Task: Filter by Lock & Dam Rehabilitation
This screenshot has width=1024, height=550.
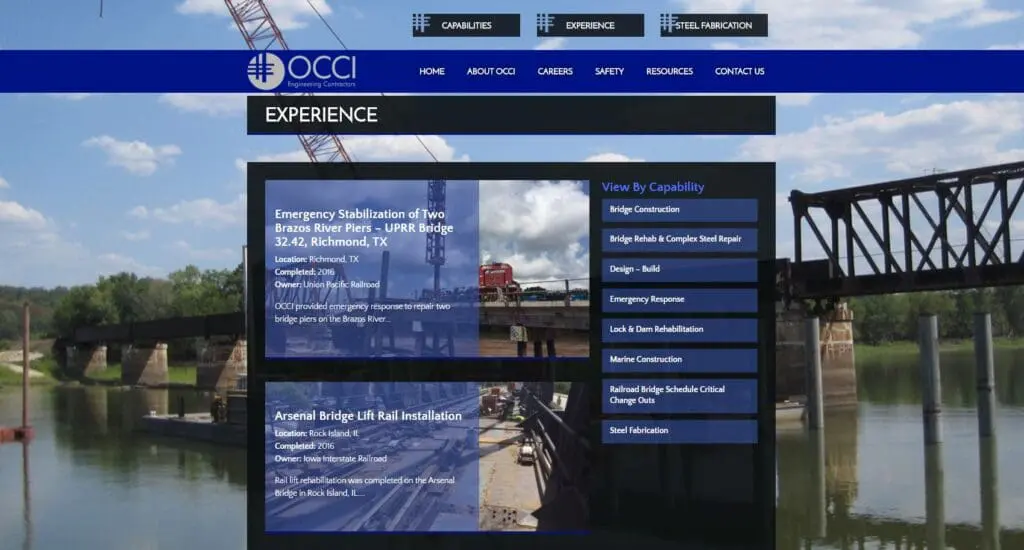Action: [x=679, y=330]
